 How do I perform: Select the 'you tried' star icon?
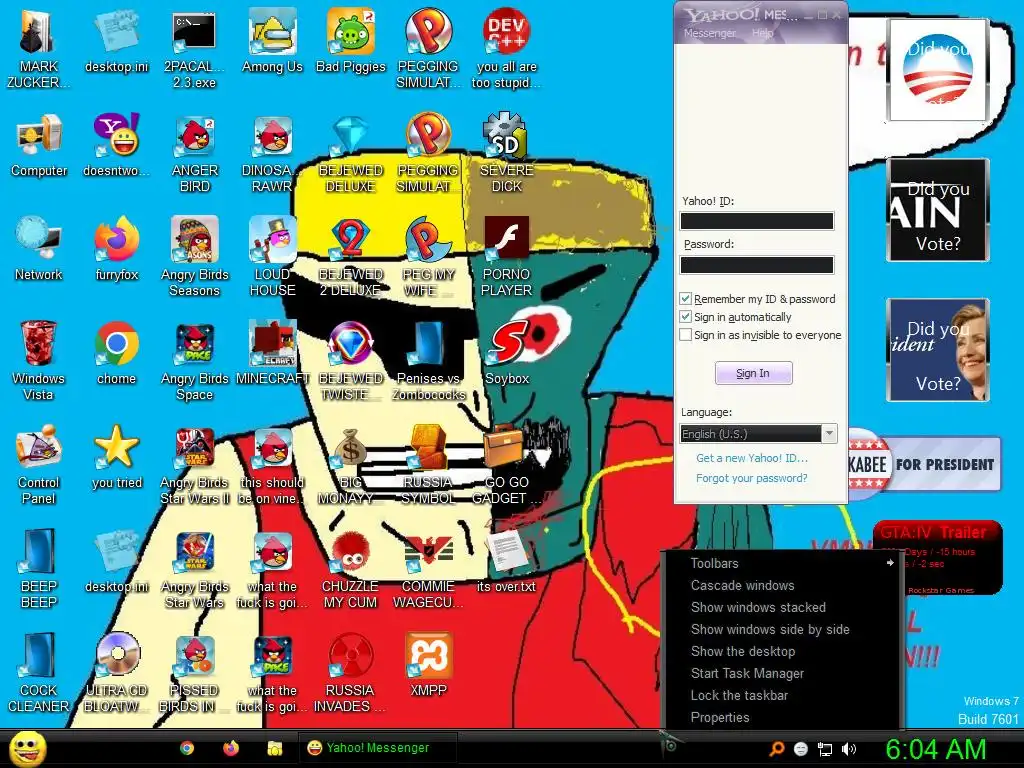tap(116, 457)
